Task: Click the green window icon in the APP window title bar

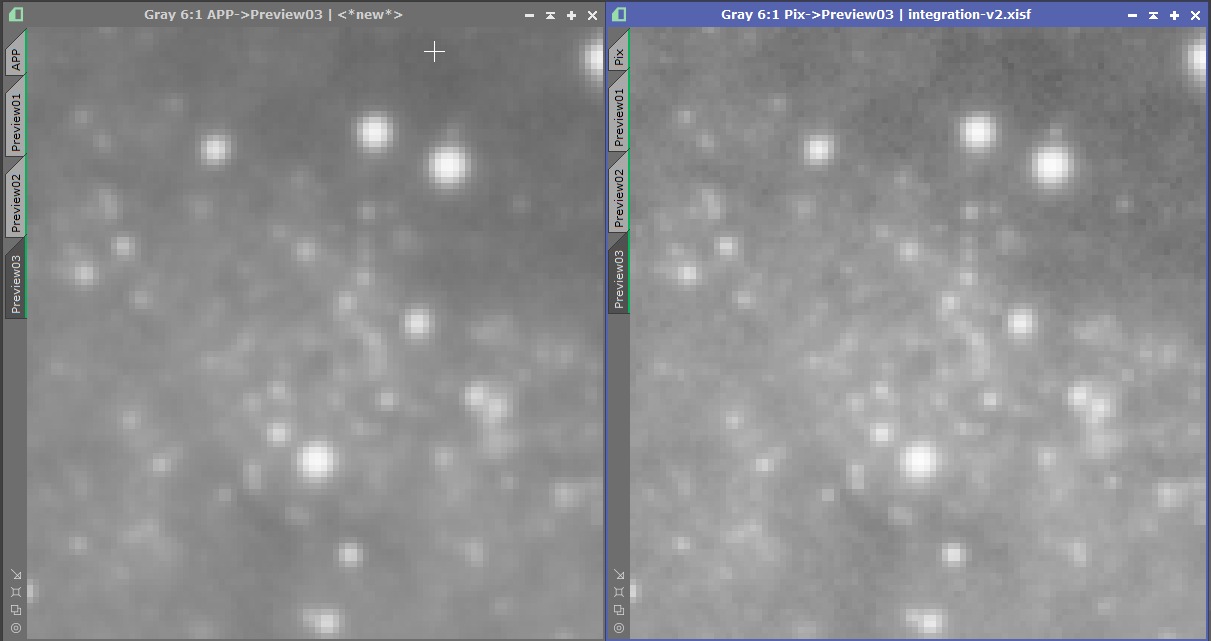Action: (x=15, y=15)
